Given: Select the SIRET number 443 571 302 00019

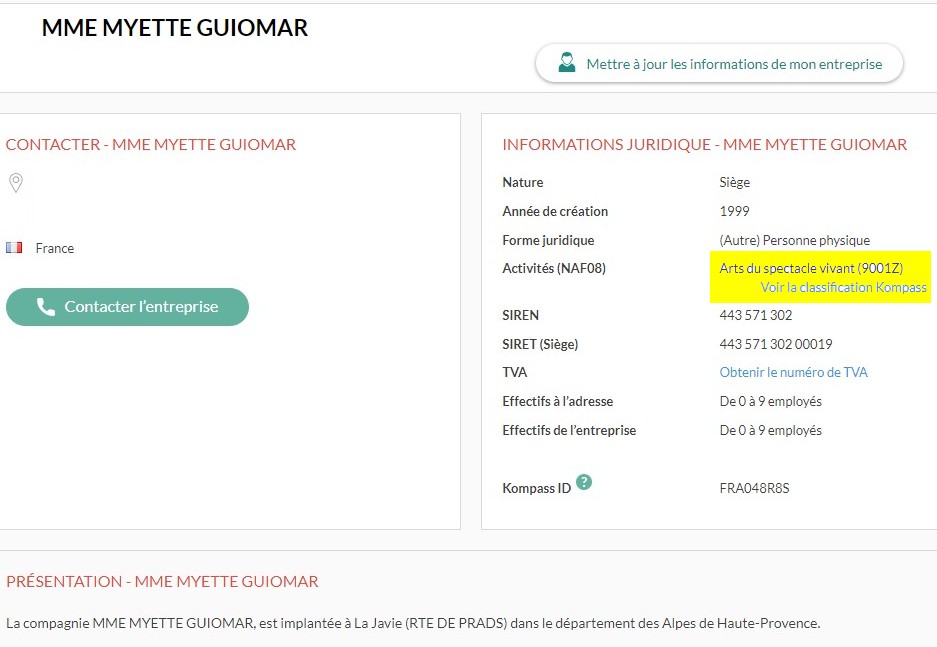Looking at the screenshot, I should (775, 345).
